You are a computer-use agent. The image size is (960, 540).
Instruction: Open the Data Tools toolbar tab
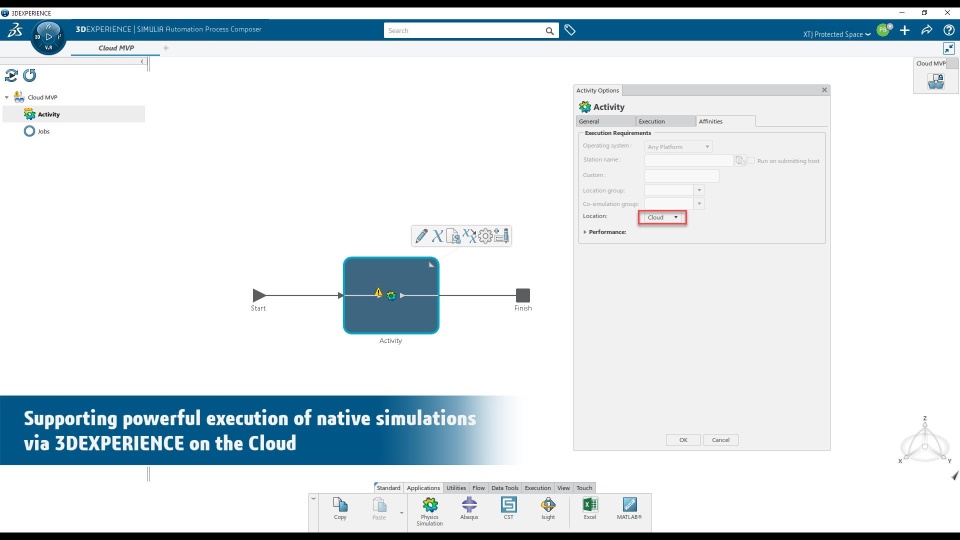[x=505, y=488]
